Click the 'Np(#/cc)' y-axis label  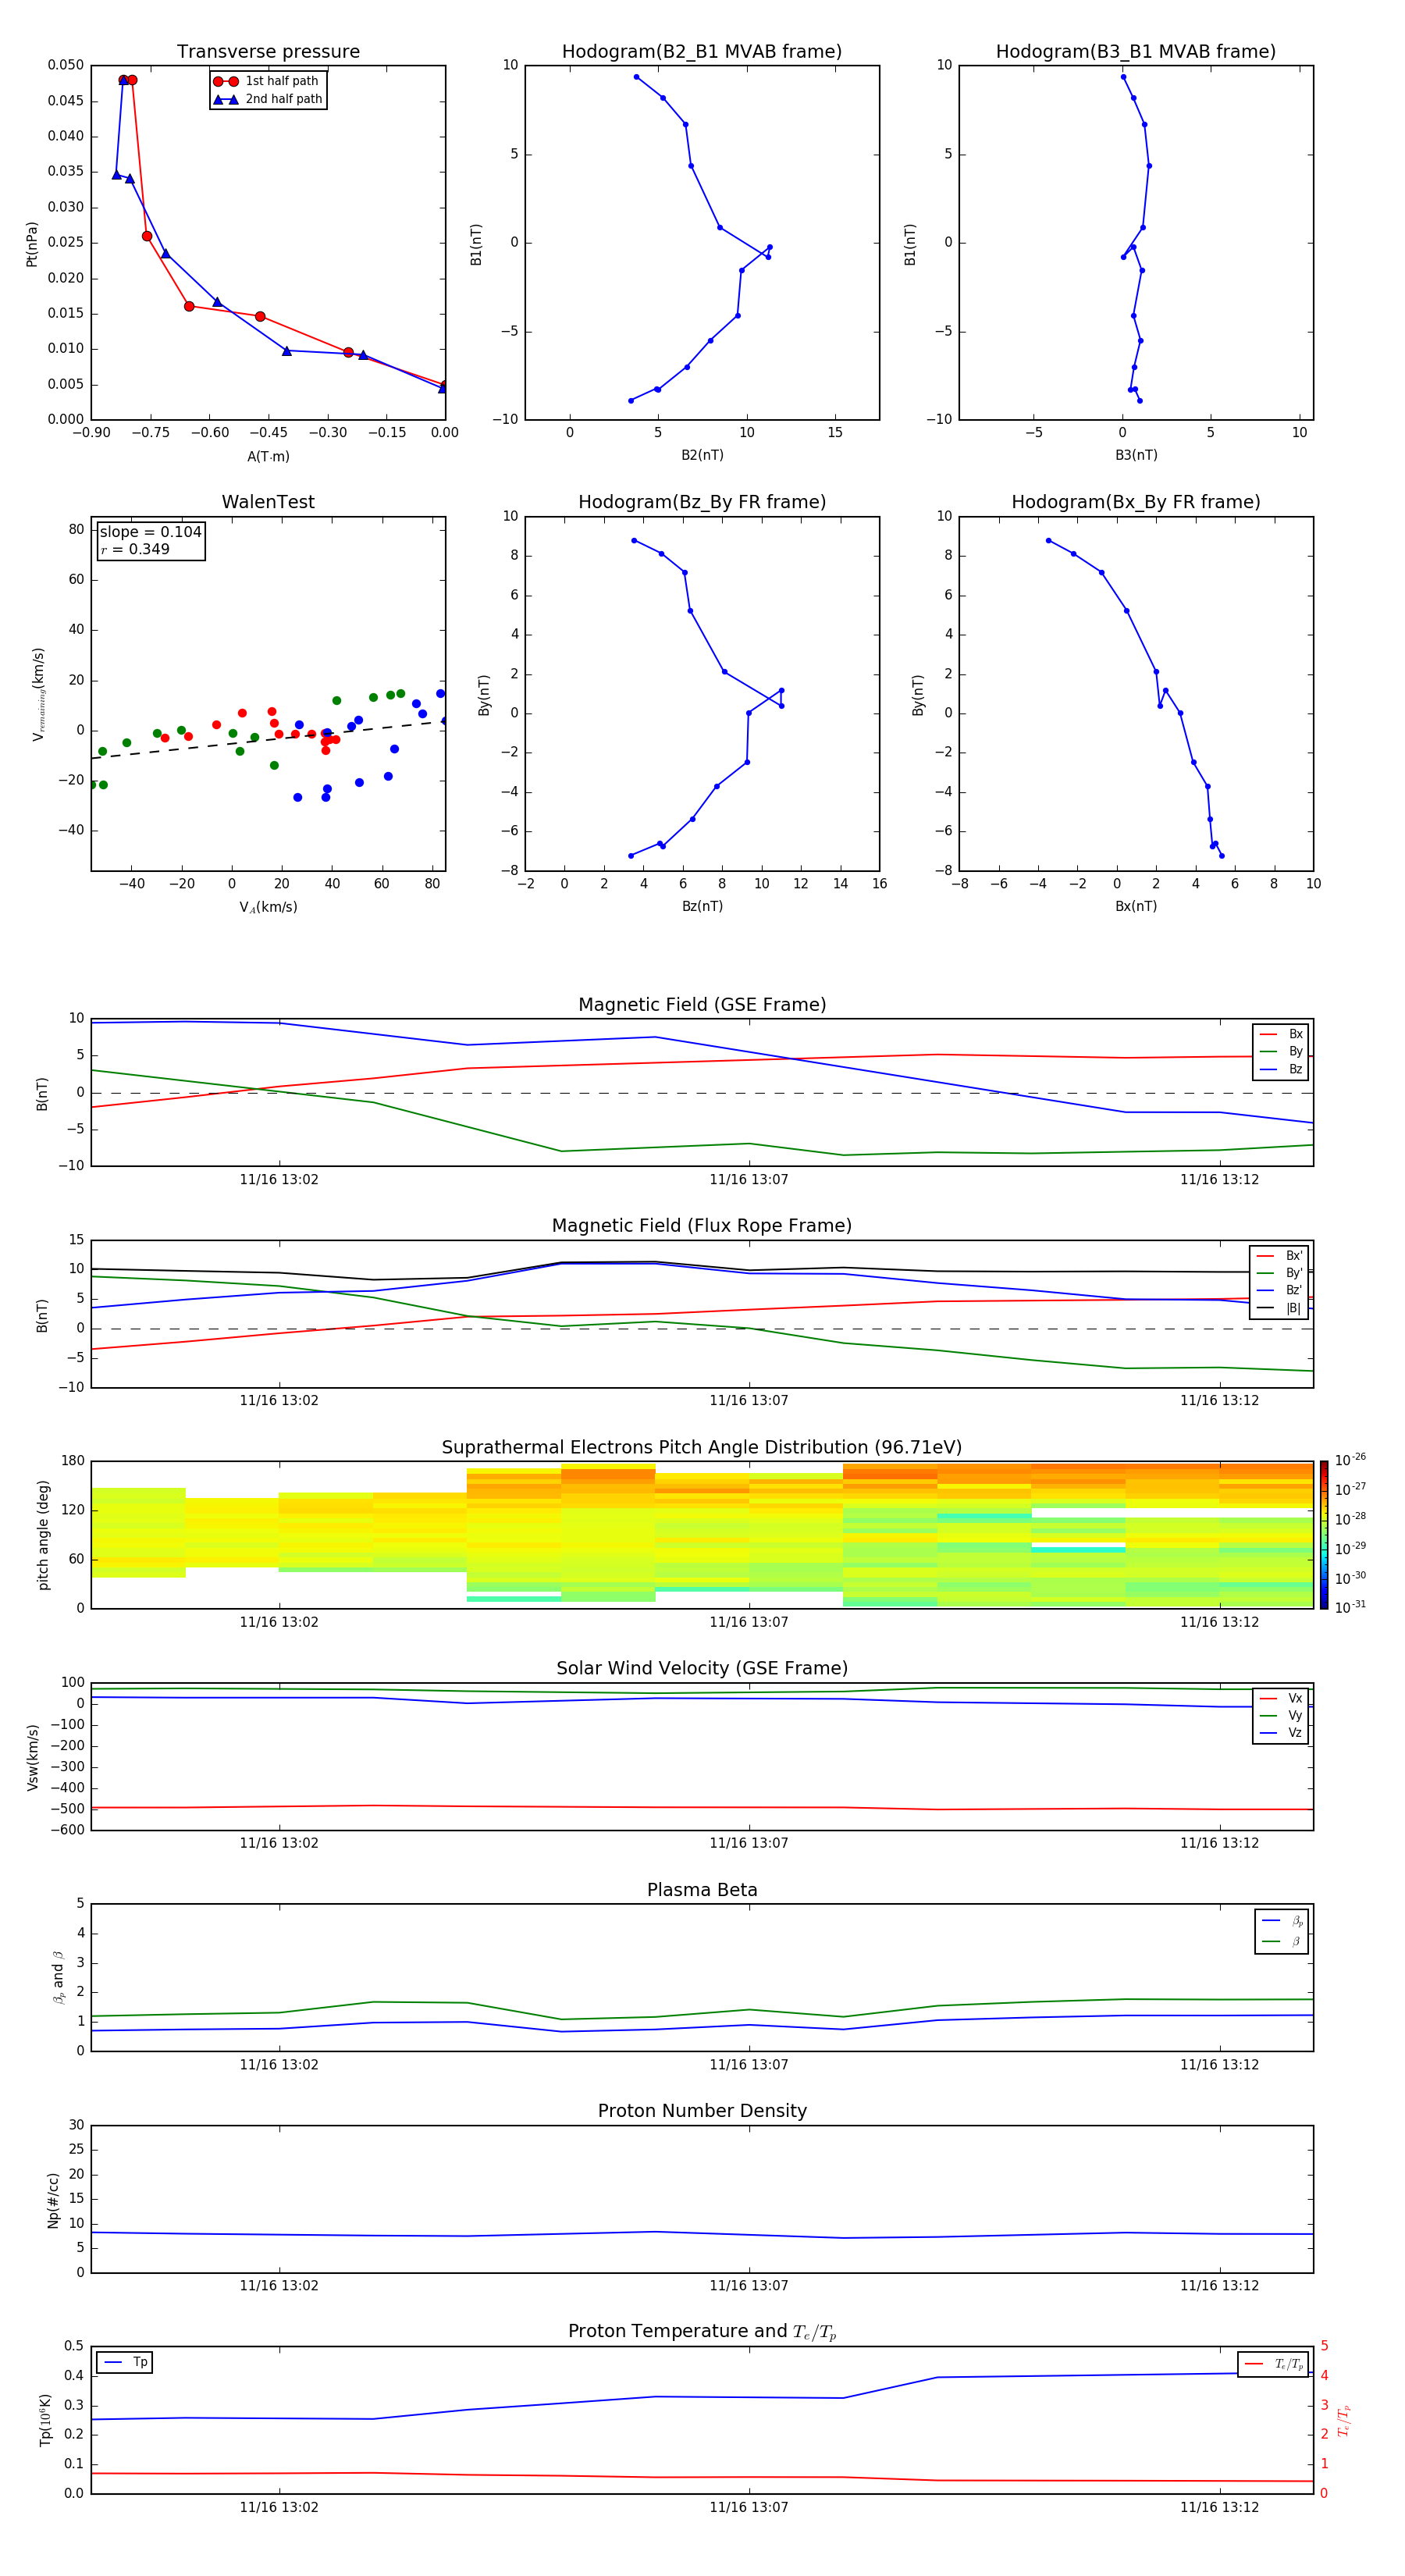(53, 2200)
